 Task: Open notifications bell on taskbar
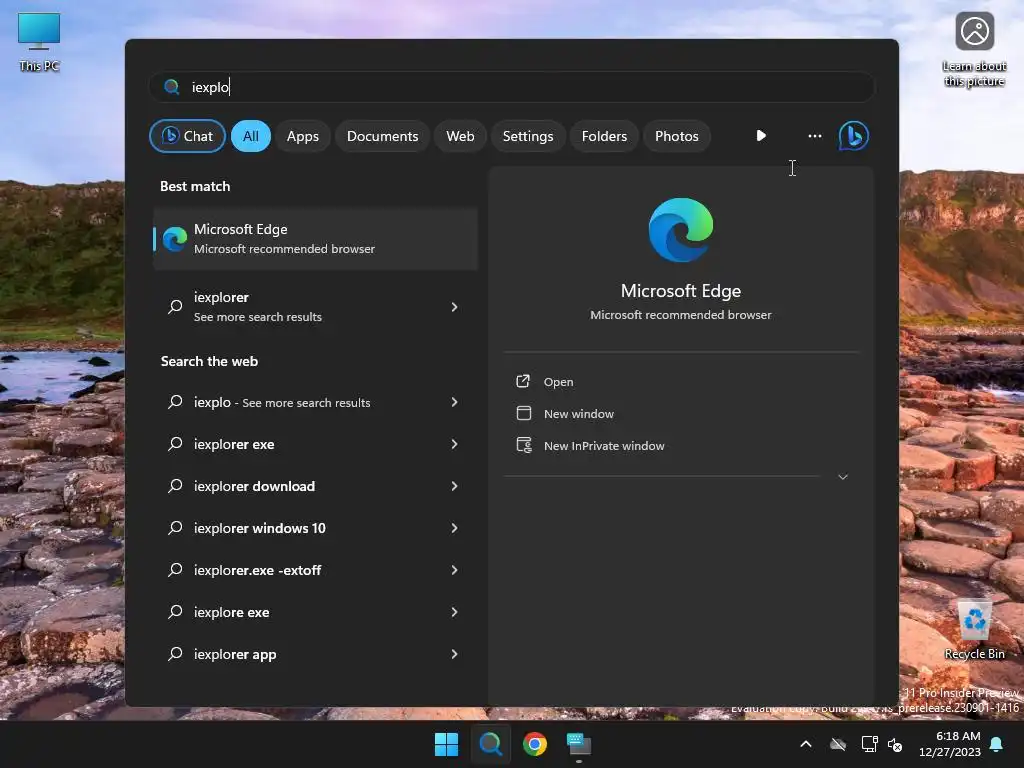click(x=997, y=744)
